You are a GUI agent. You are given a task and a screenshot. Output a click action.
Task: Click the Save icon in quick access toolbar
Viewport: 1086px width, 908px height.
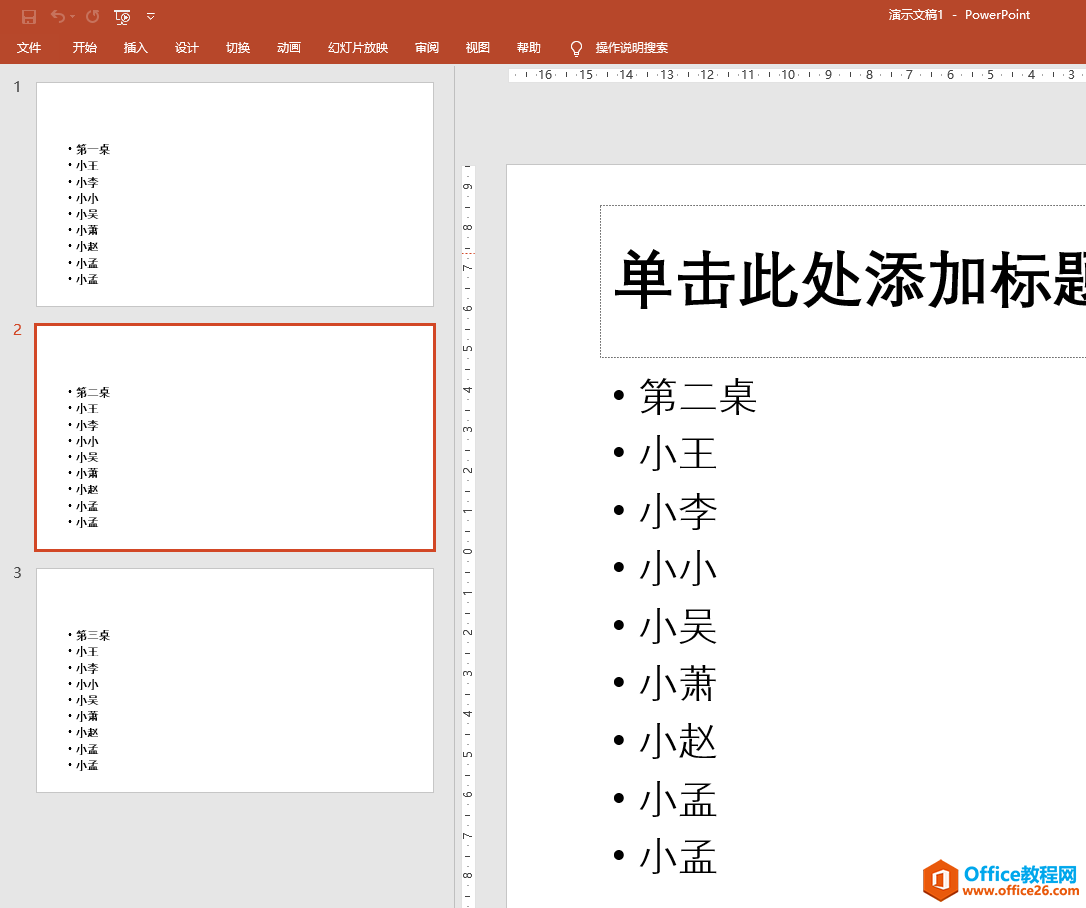[29, 16]
